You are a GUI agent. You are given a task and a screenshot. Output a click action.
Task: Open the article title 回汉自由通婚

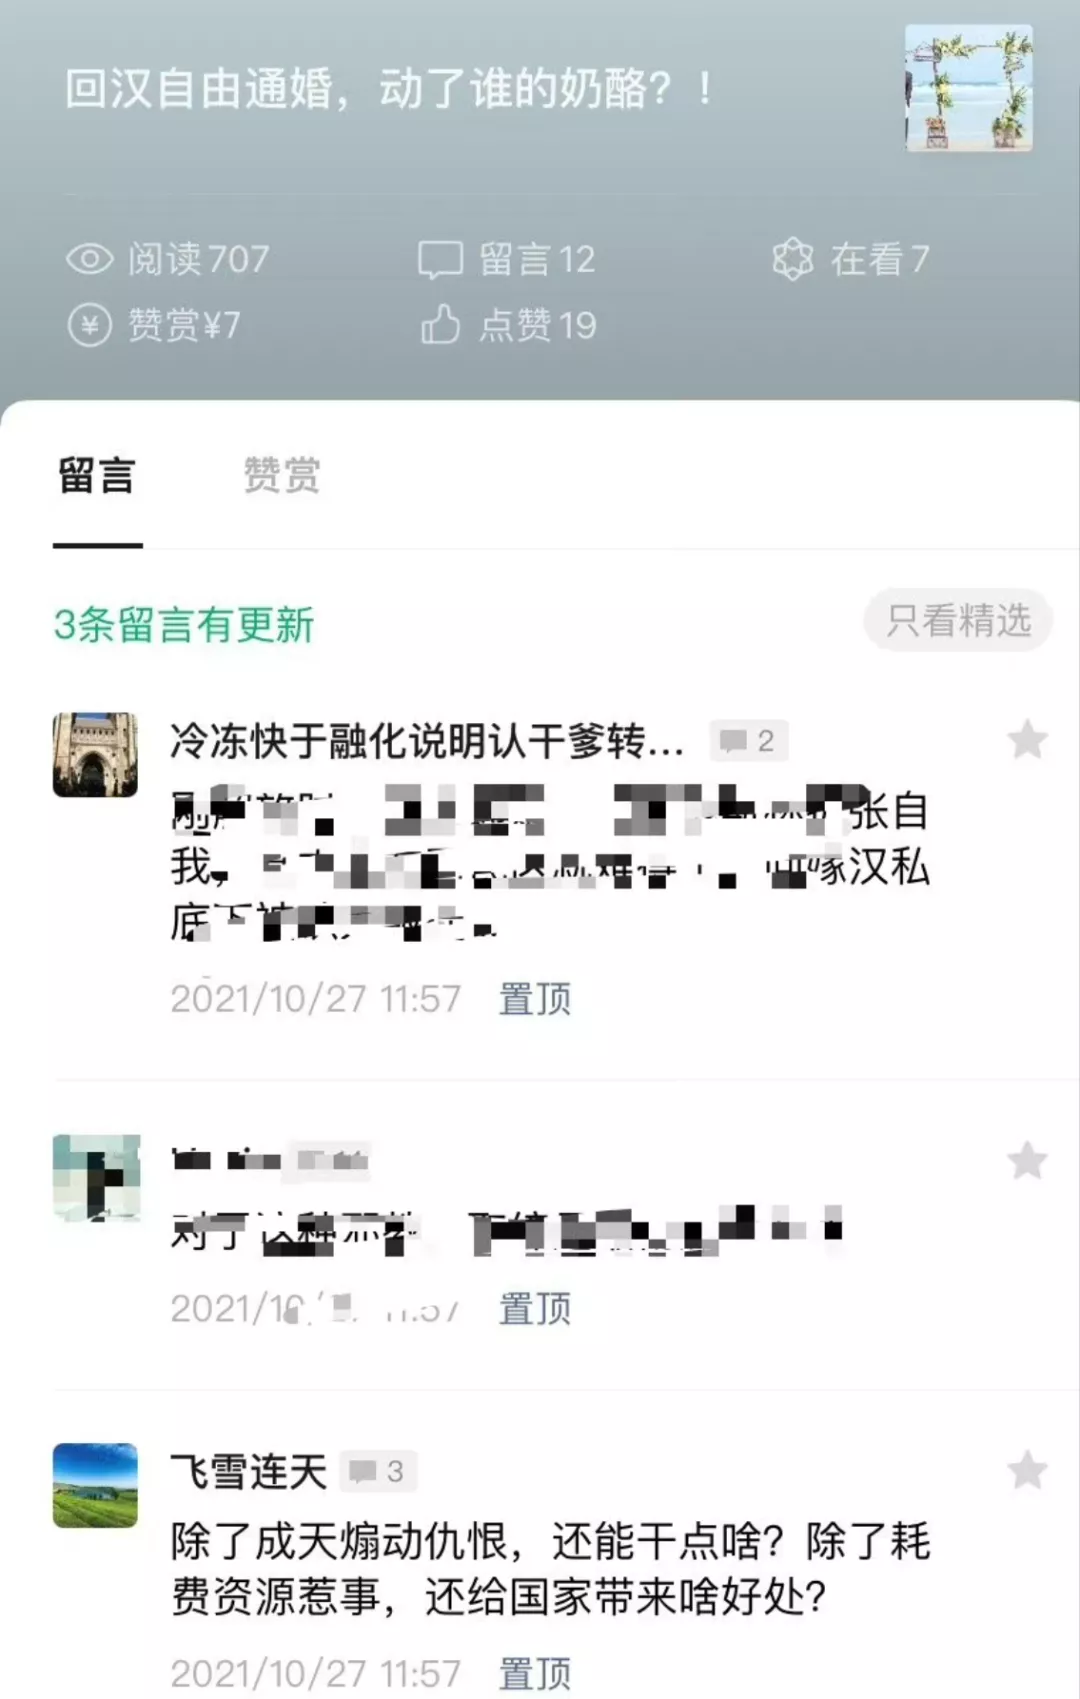[x=390, y=89]
